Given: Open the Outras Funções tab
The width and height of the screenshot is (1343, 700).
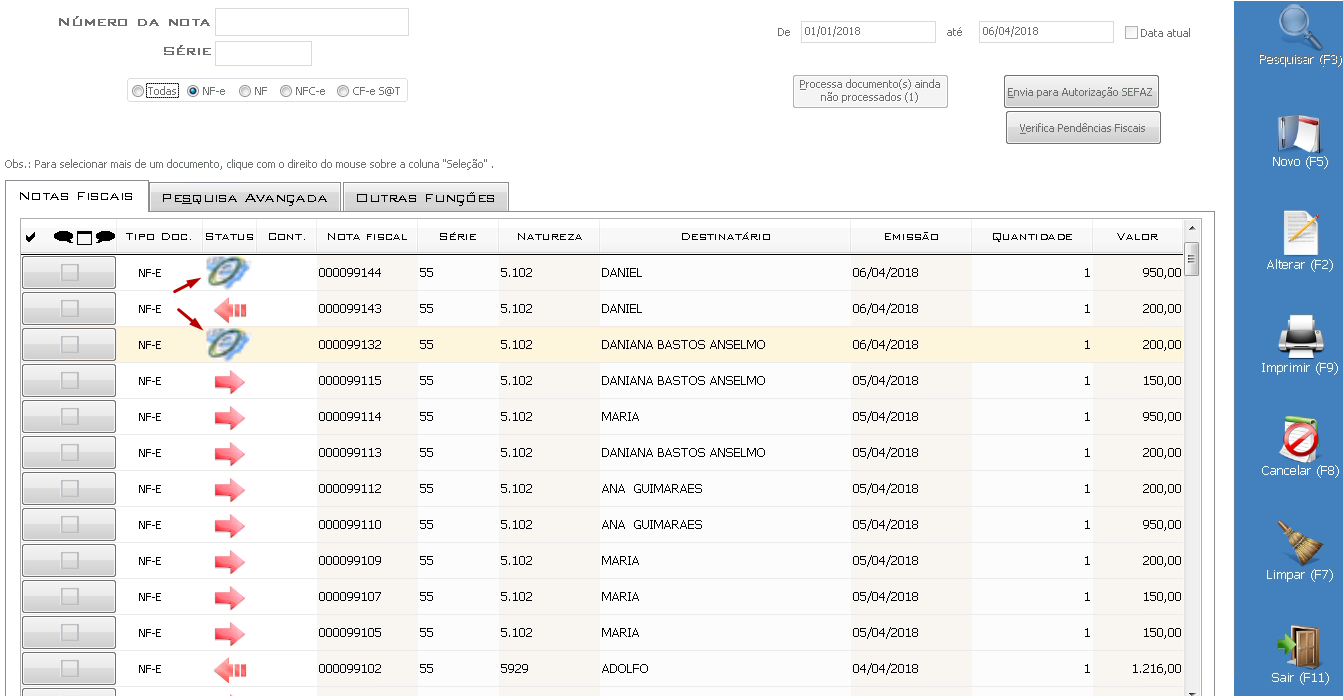Looking at the screenshot, I should pyautogui.click(x=425, y=197).
